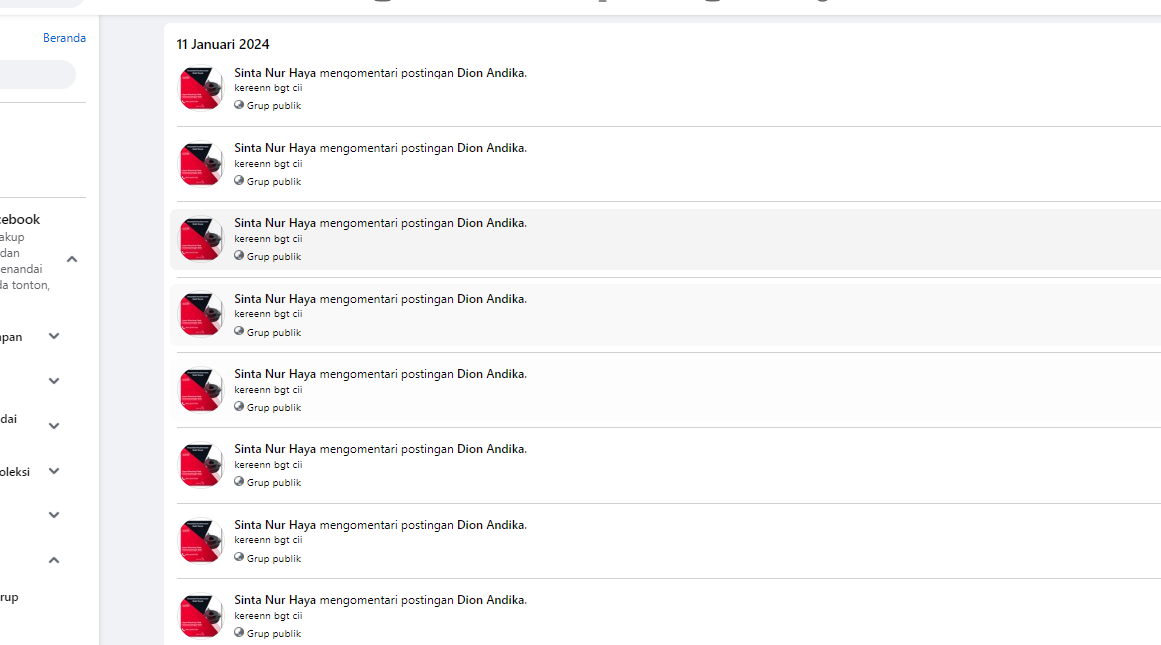
Task: Open the post thumbnail of the fourth activity entry
Action: click(x=201, y=315)
